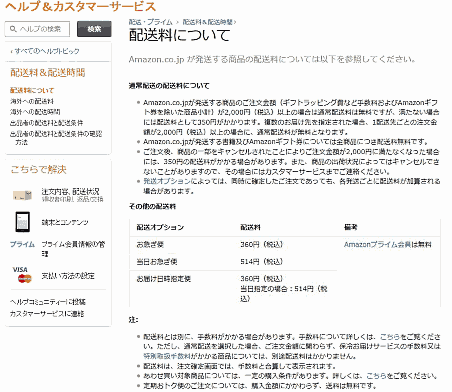The image size is (452, 392).
Task: Click 配送料＆配送時間 breadcrumb
Action: pyautogui.click(x=207, y=22)
